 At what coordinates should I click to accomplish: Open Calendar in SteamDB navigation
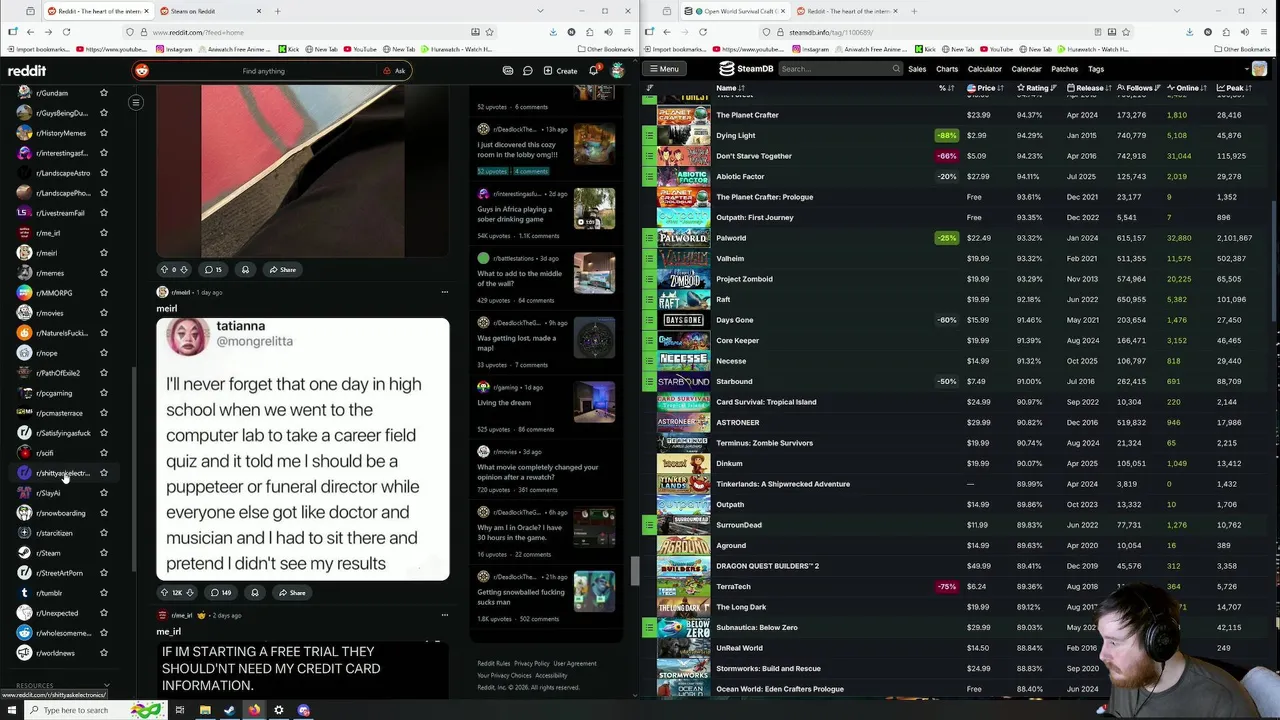tap(1026, 69)
